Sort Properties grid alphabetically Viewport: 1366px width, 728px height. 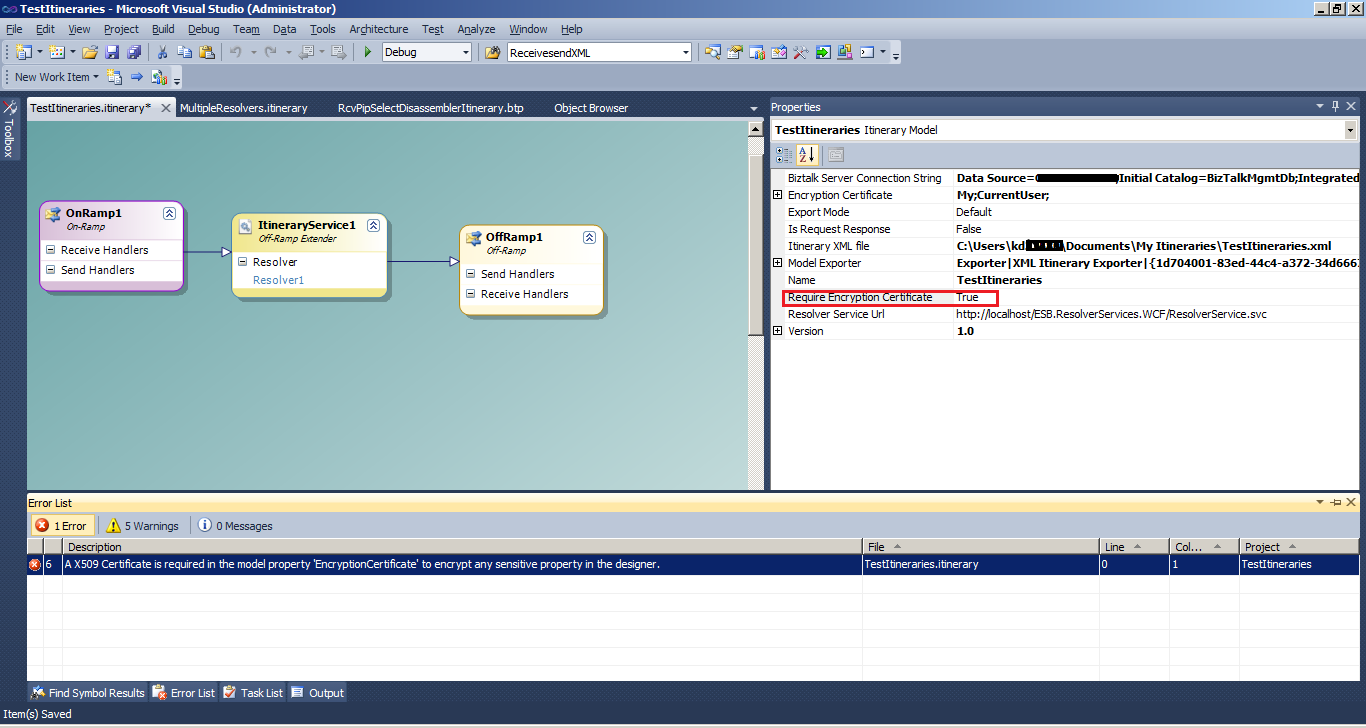(807, 155)
